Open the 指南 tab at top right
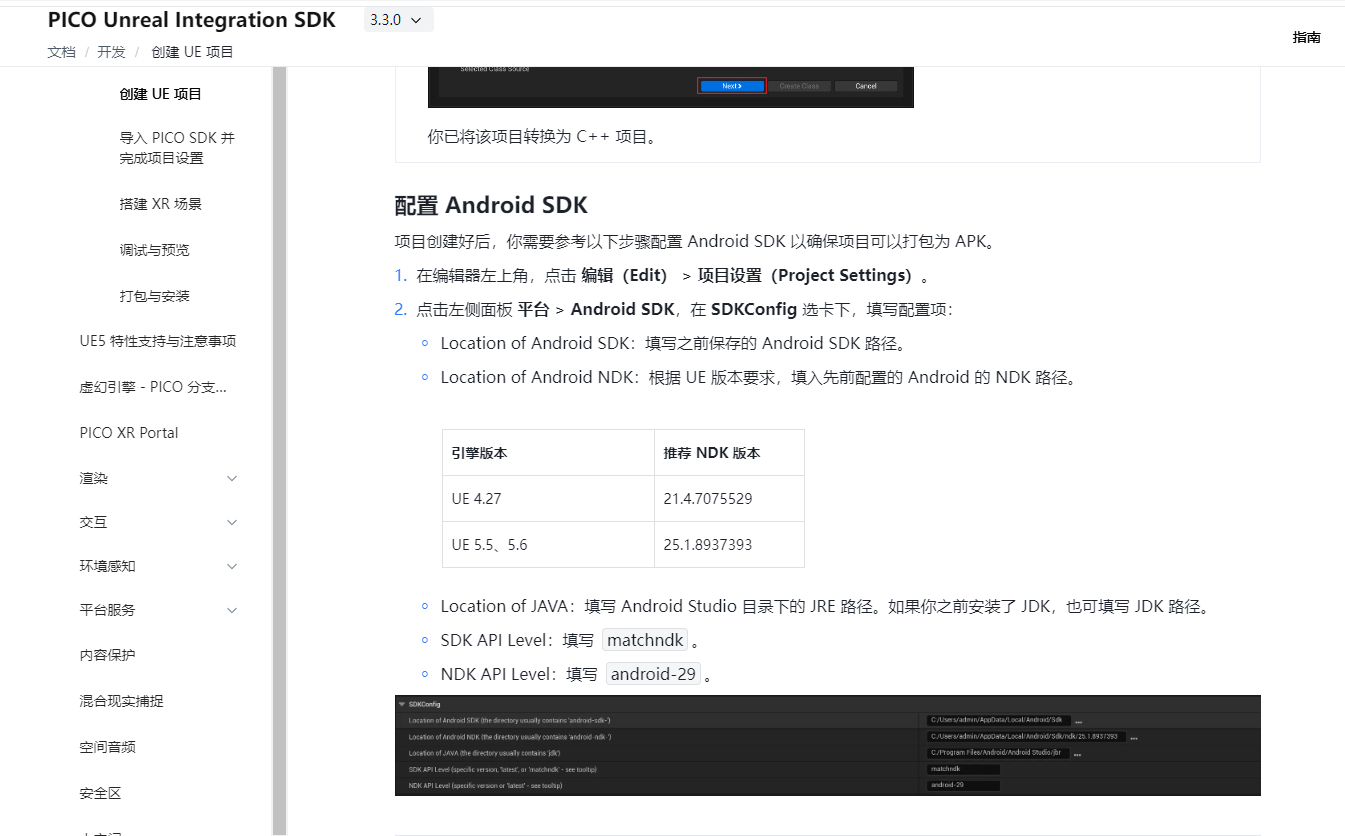 (1306, 37)
